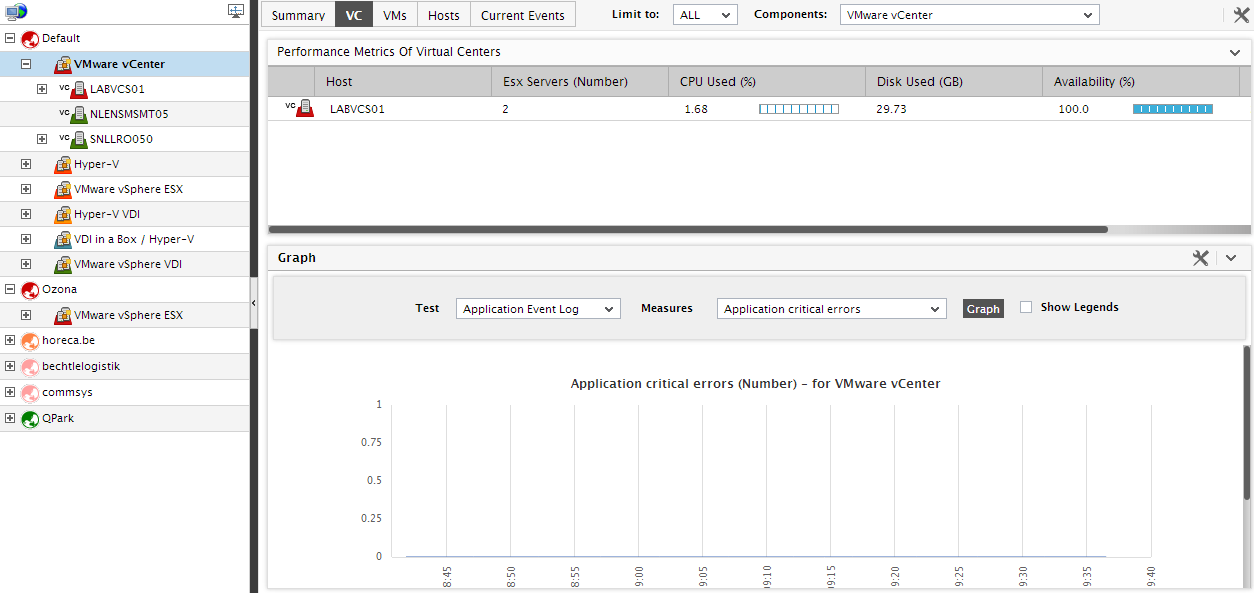
Task: Click the monitor view icon above the tree
Action: click(236, 11)
